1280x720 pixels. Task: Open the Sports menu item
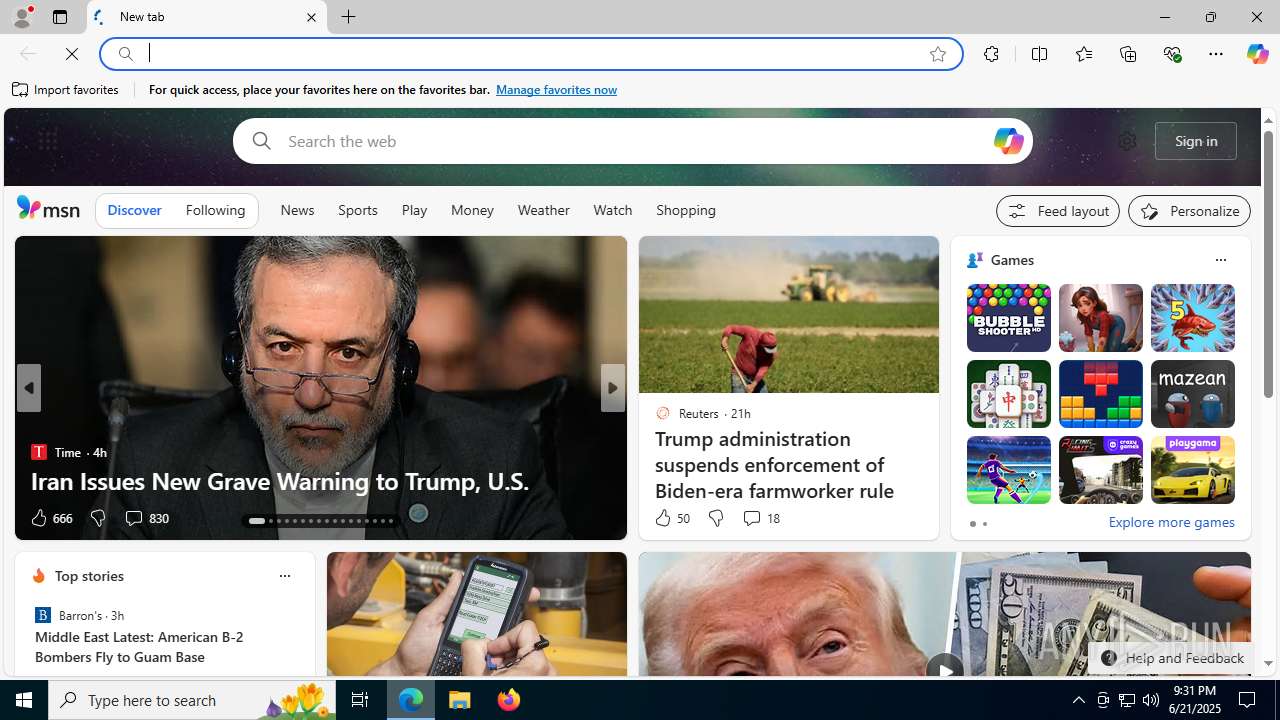[x=357, y=210]
